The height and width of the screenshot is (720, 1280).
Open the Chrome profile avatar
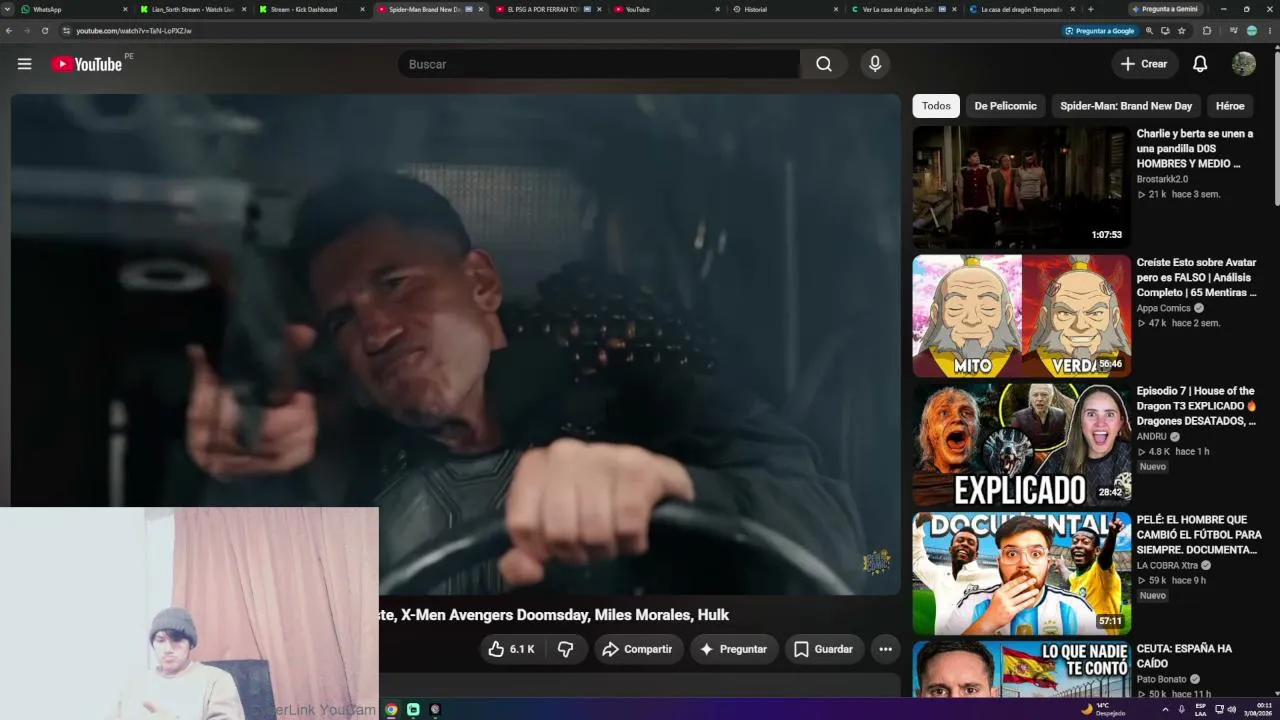pos(1252,31)
